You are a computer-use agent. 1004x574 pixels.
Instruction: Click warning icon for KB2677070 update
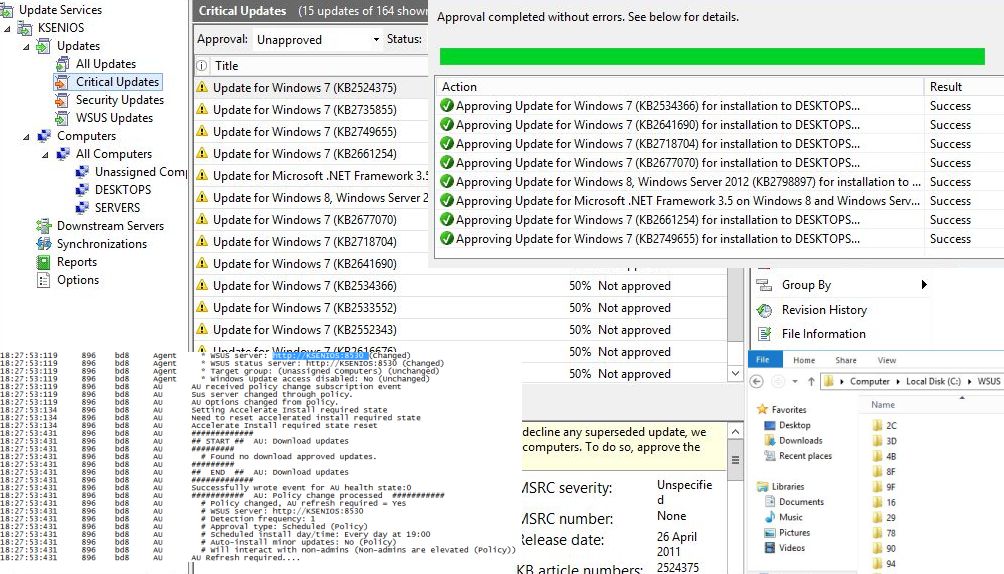coord(202,219)
